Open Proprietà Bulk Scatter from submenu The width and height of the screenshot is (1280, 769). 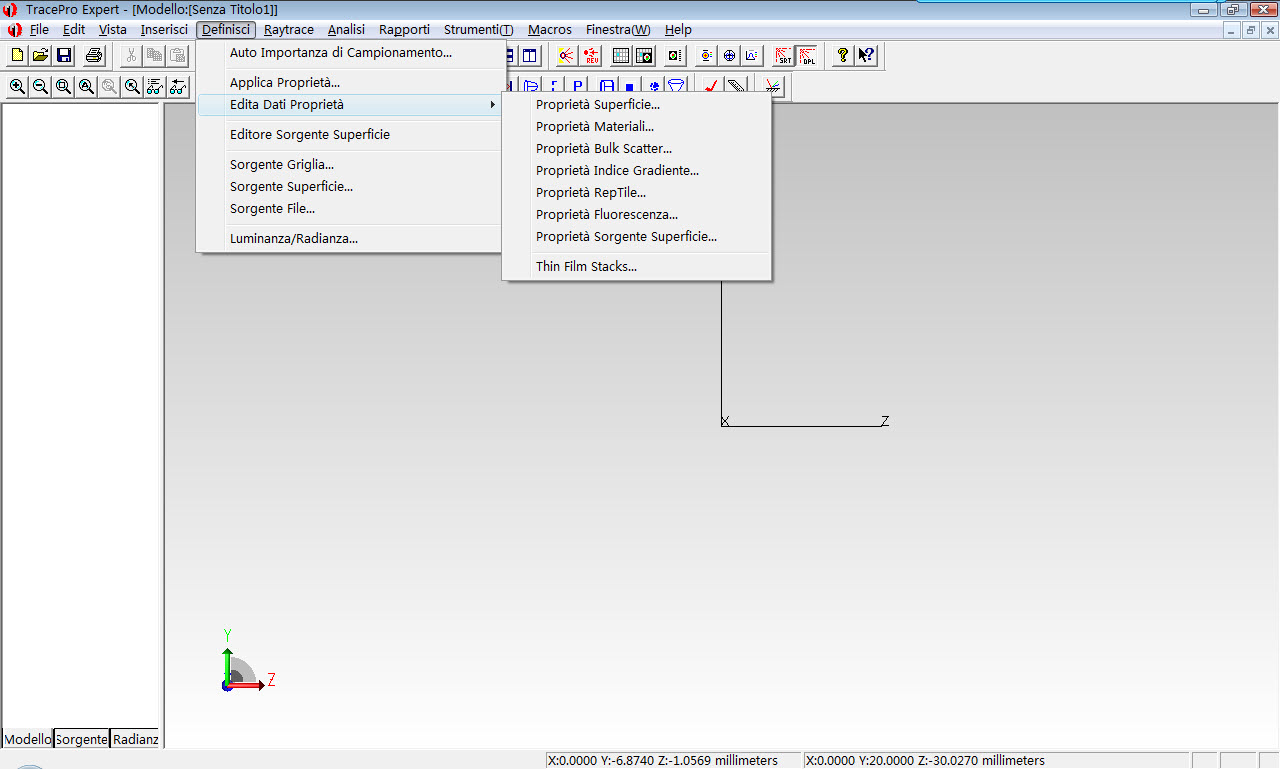tap(637, 148)
